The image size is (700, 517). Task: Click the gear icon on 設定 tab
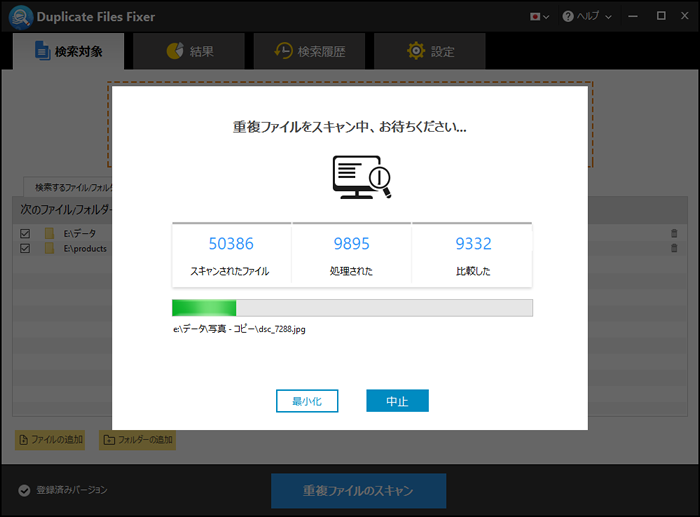click(416, 51)
